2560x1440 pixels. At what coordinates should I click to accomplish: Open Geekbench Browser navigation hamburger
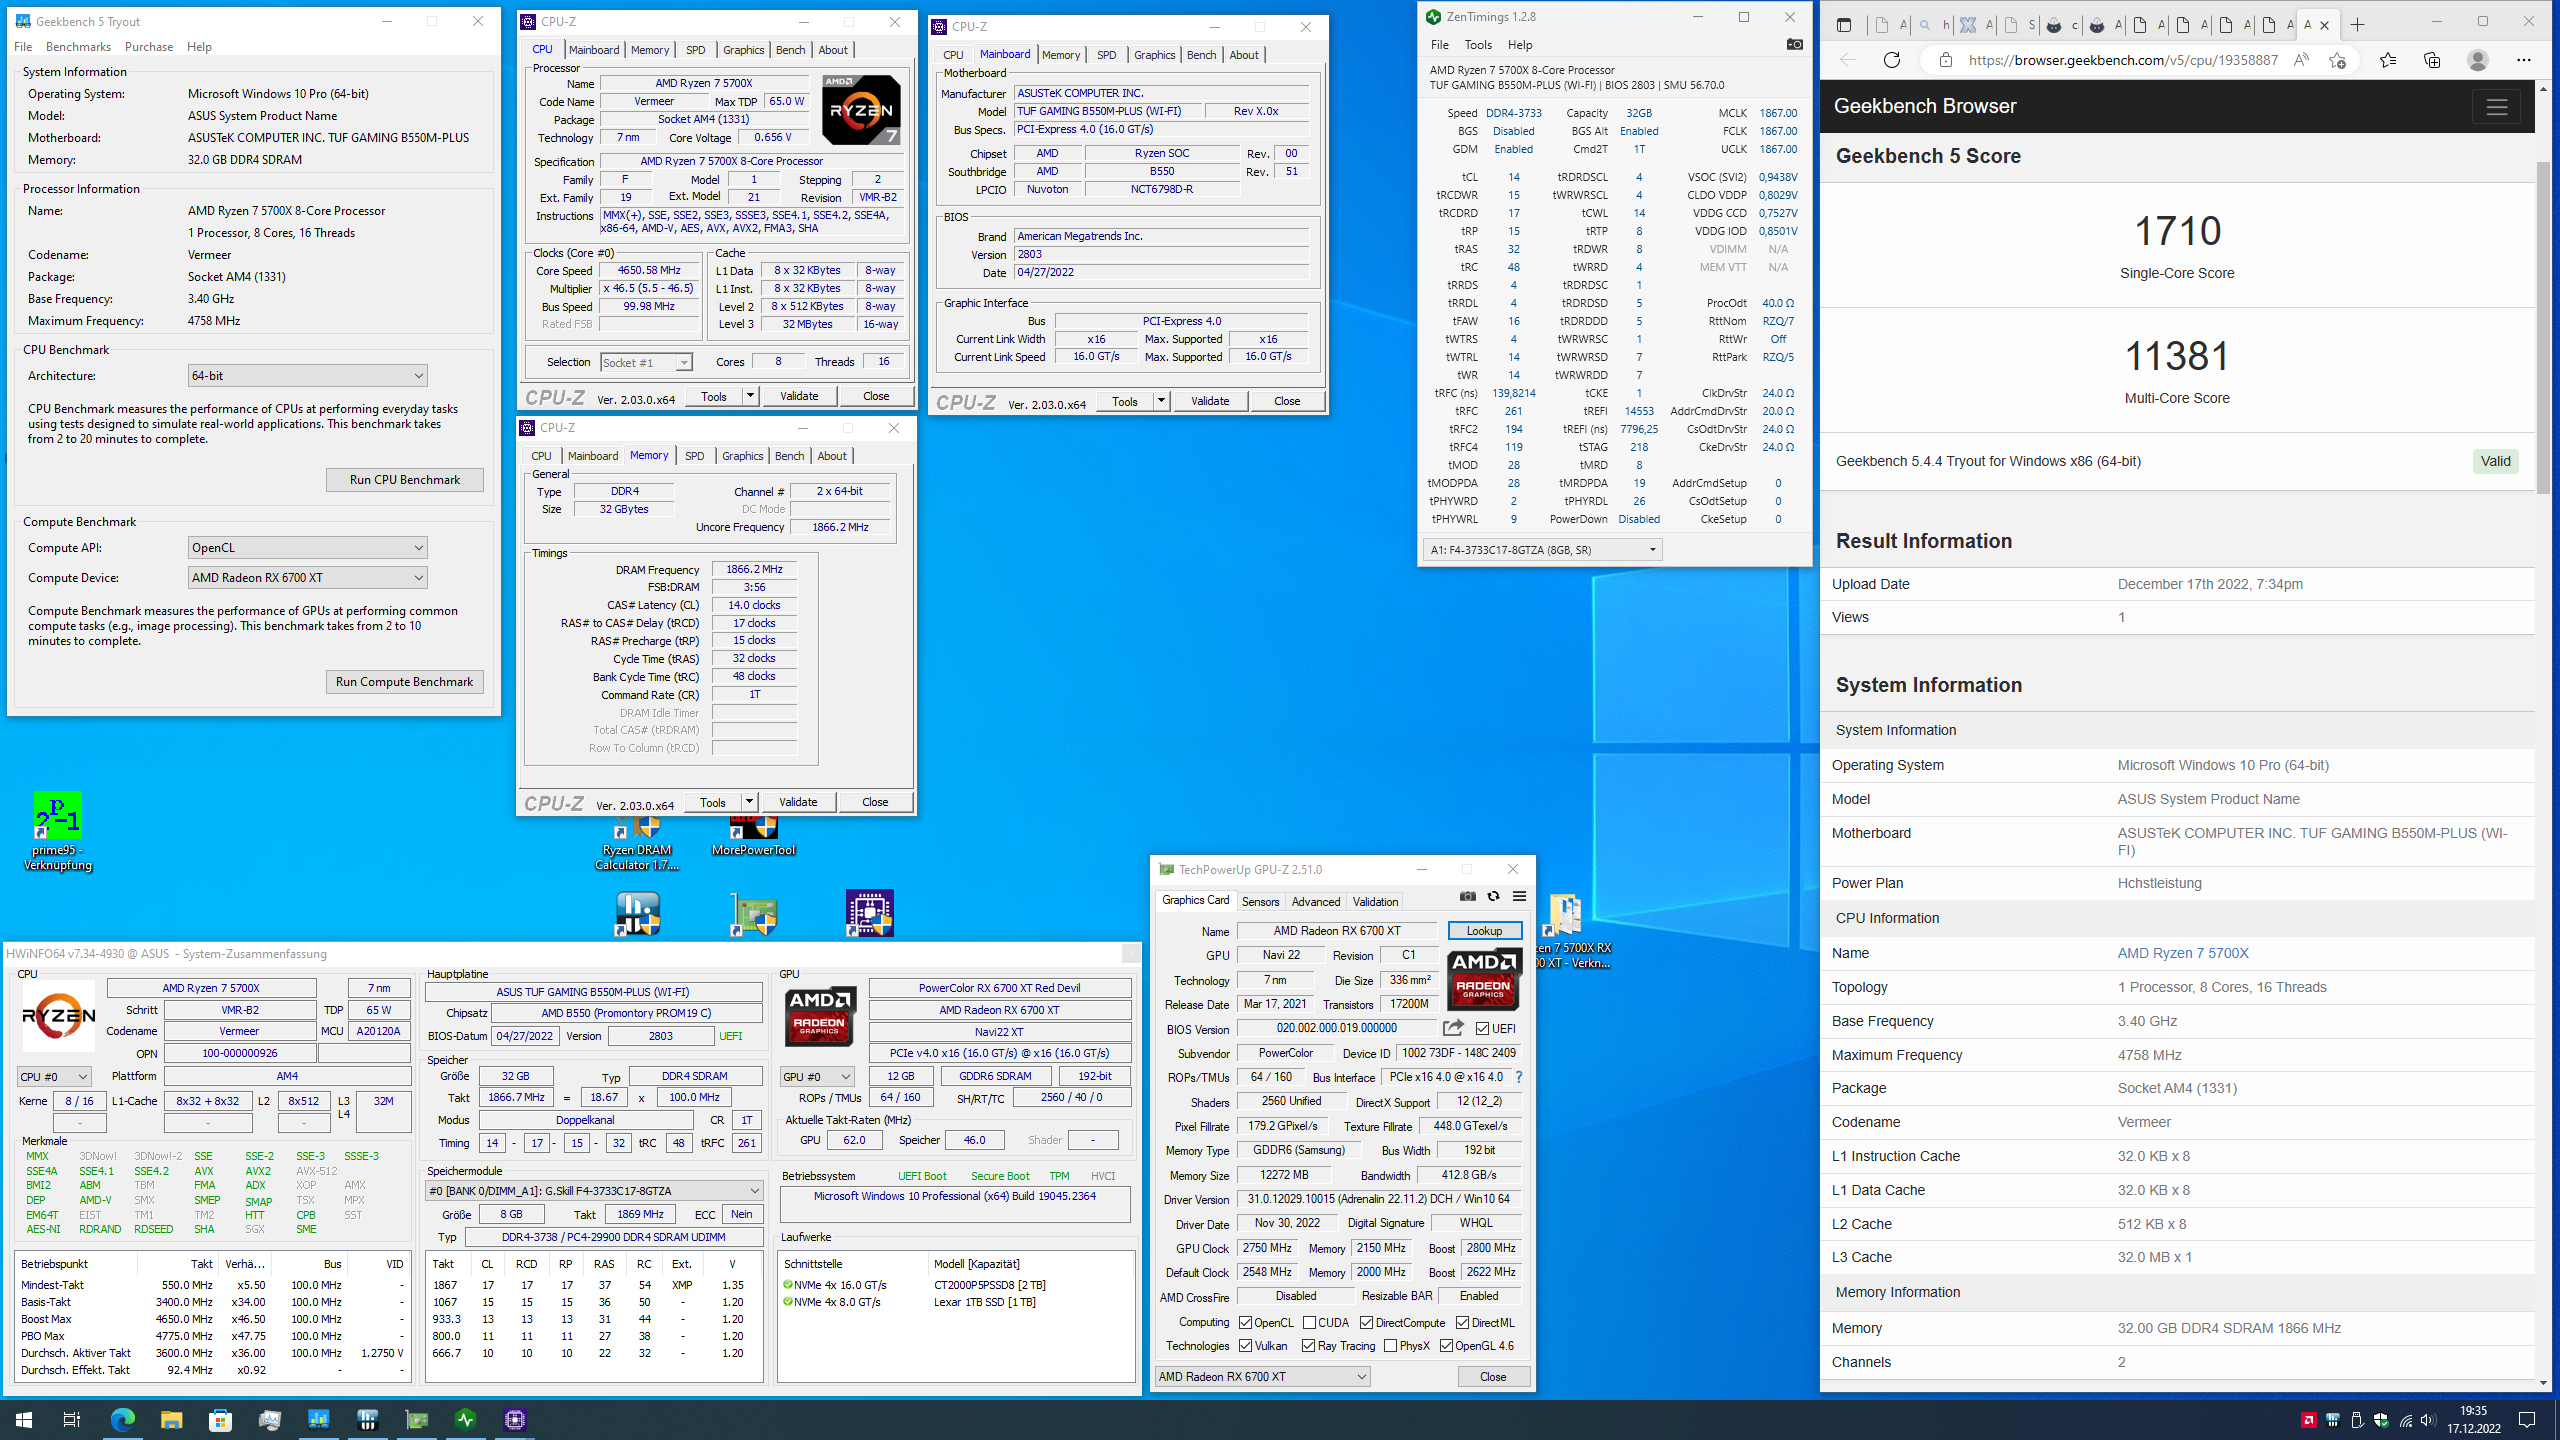pyautogui.click(x=2496, y=106)
